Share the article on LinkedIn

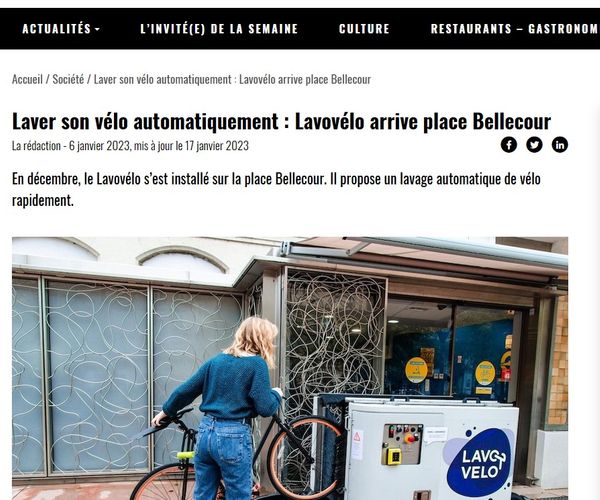point(559,145)
